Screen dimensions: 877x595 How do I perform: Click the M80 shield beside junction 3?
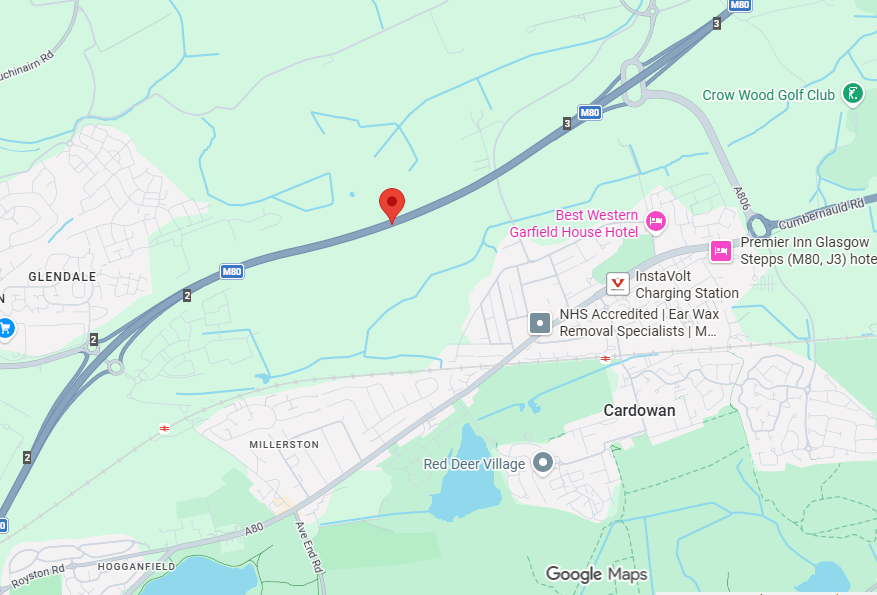(590, 112)
